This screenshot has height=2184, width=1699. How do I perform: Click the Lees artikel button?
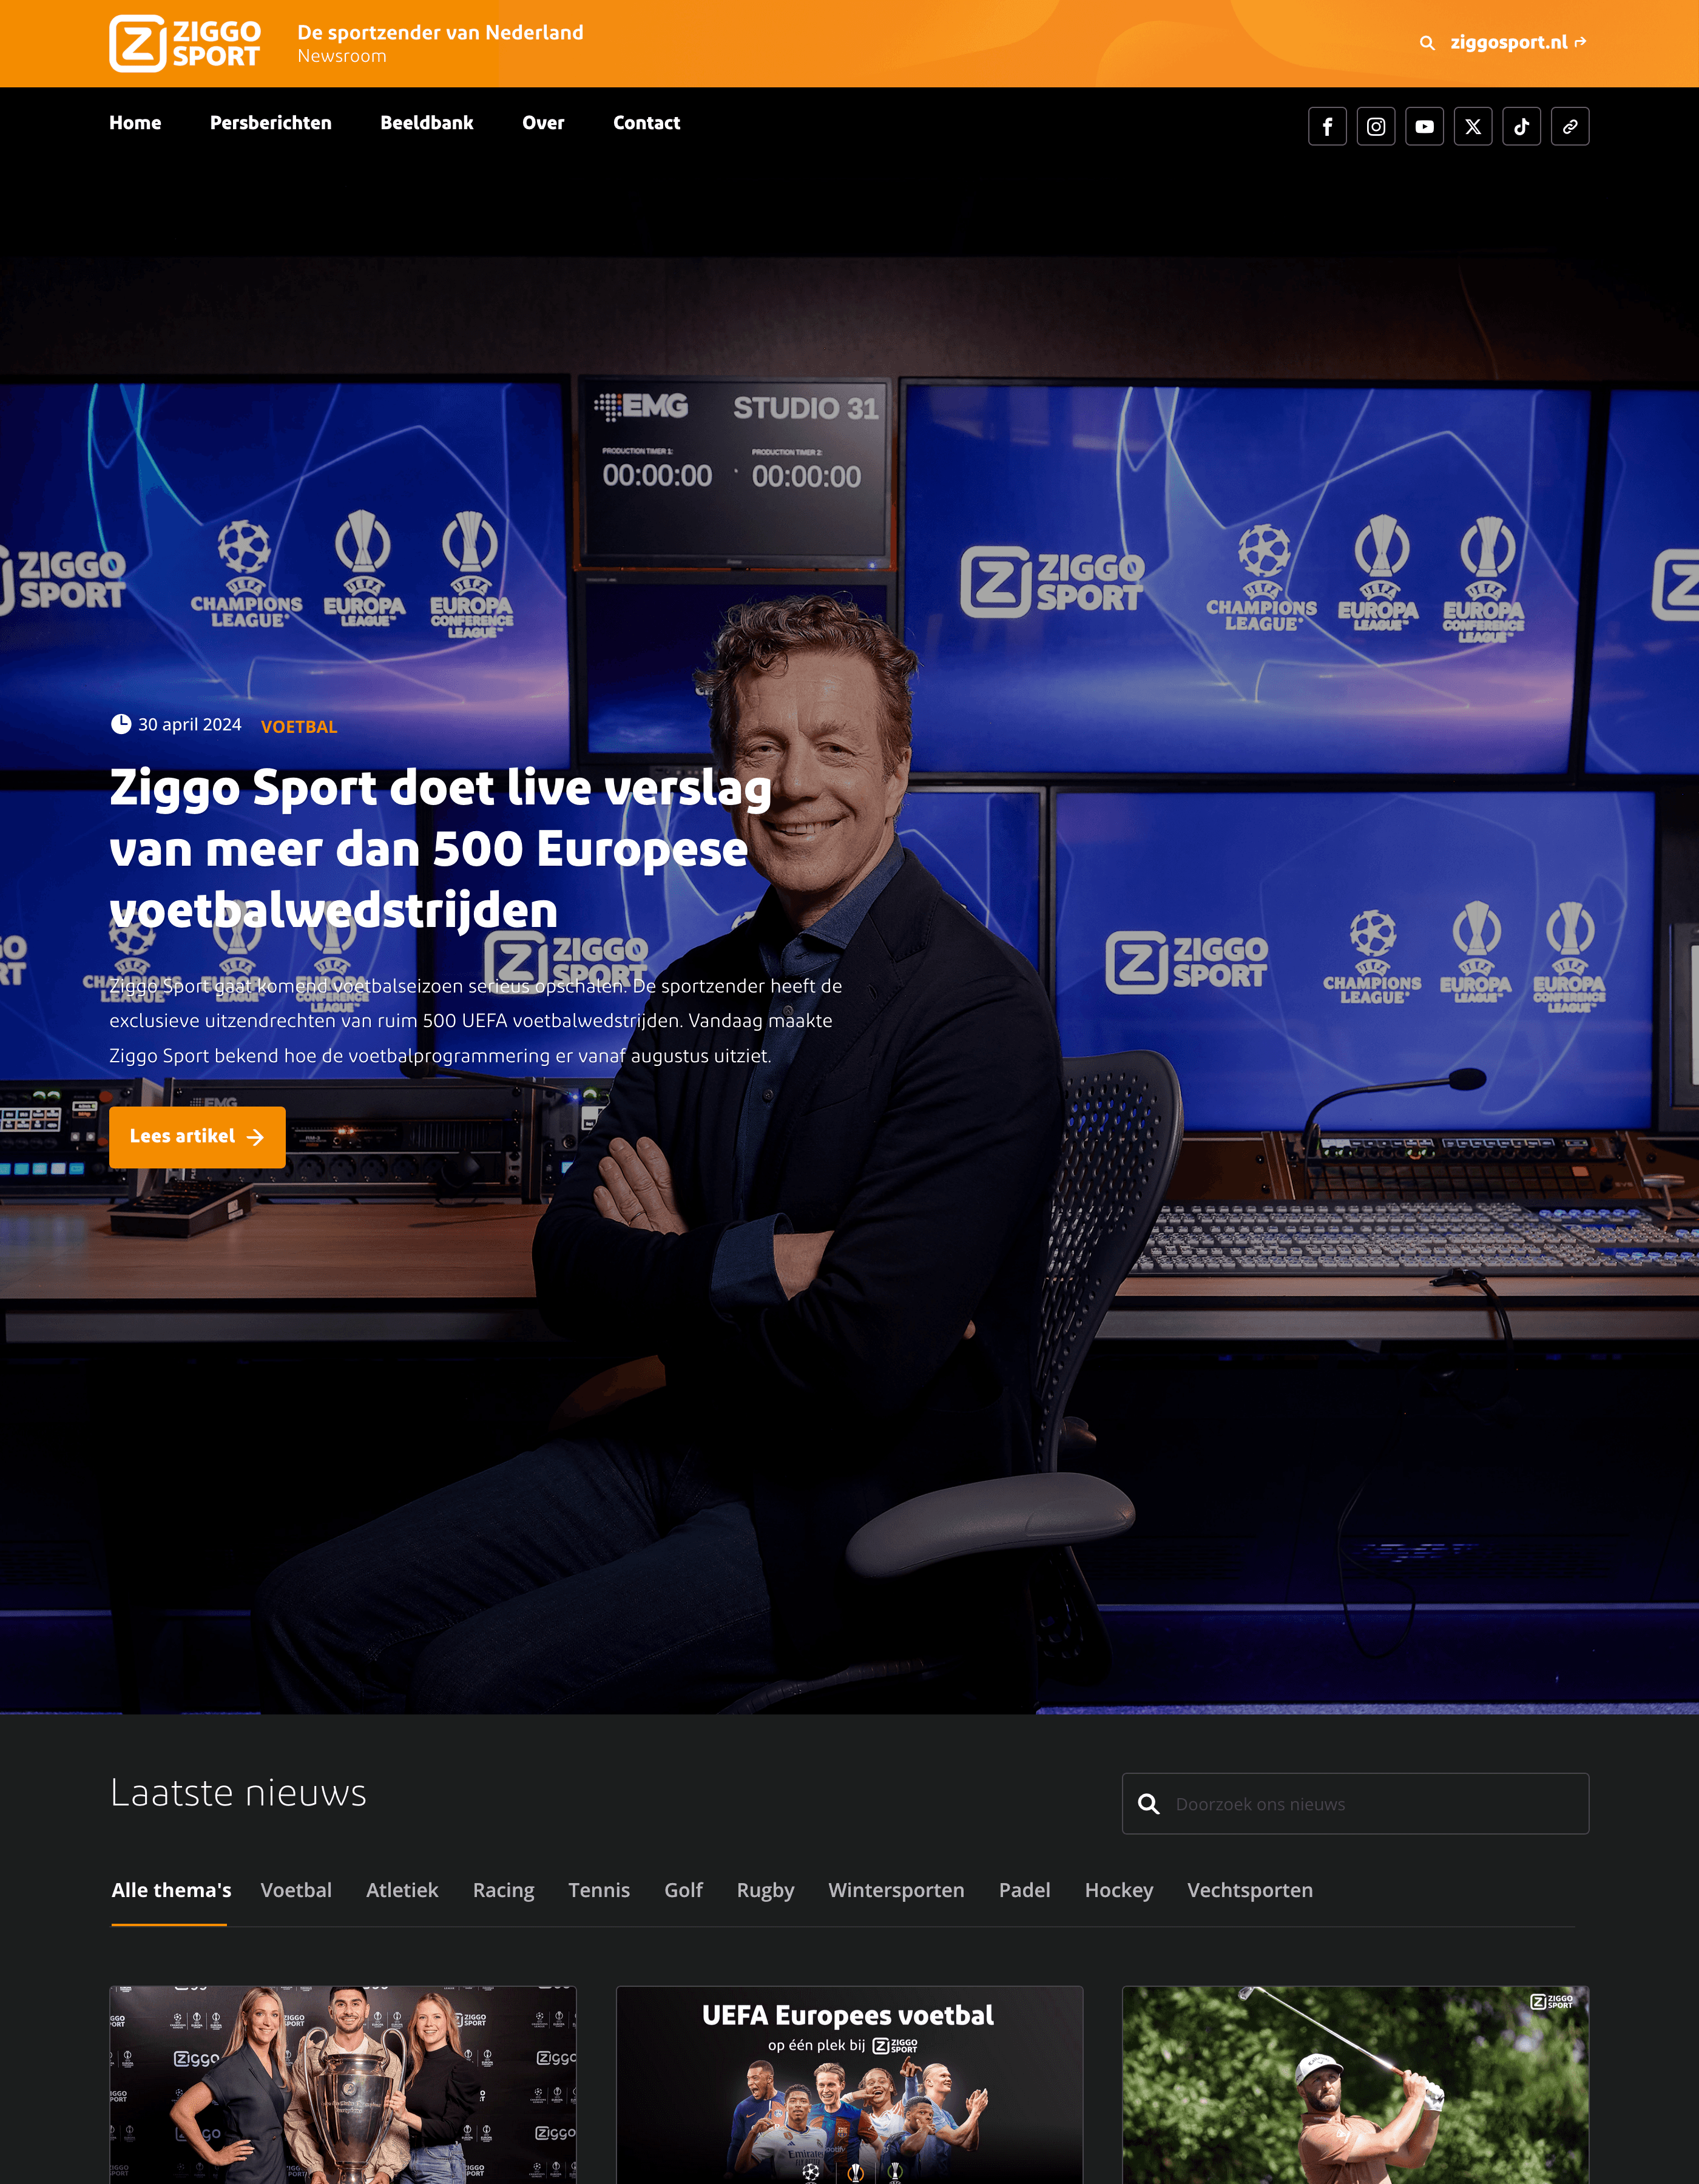[x=197, y=1137]
